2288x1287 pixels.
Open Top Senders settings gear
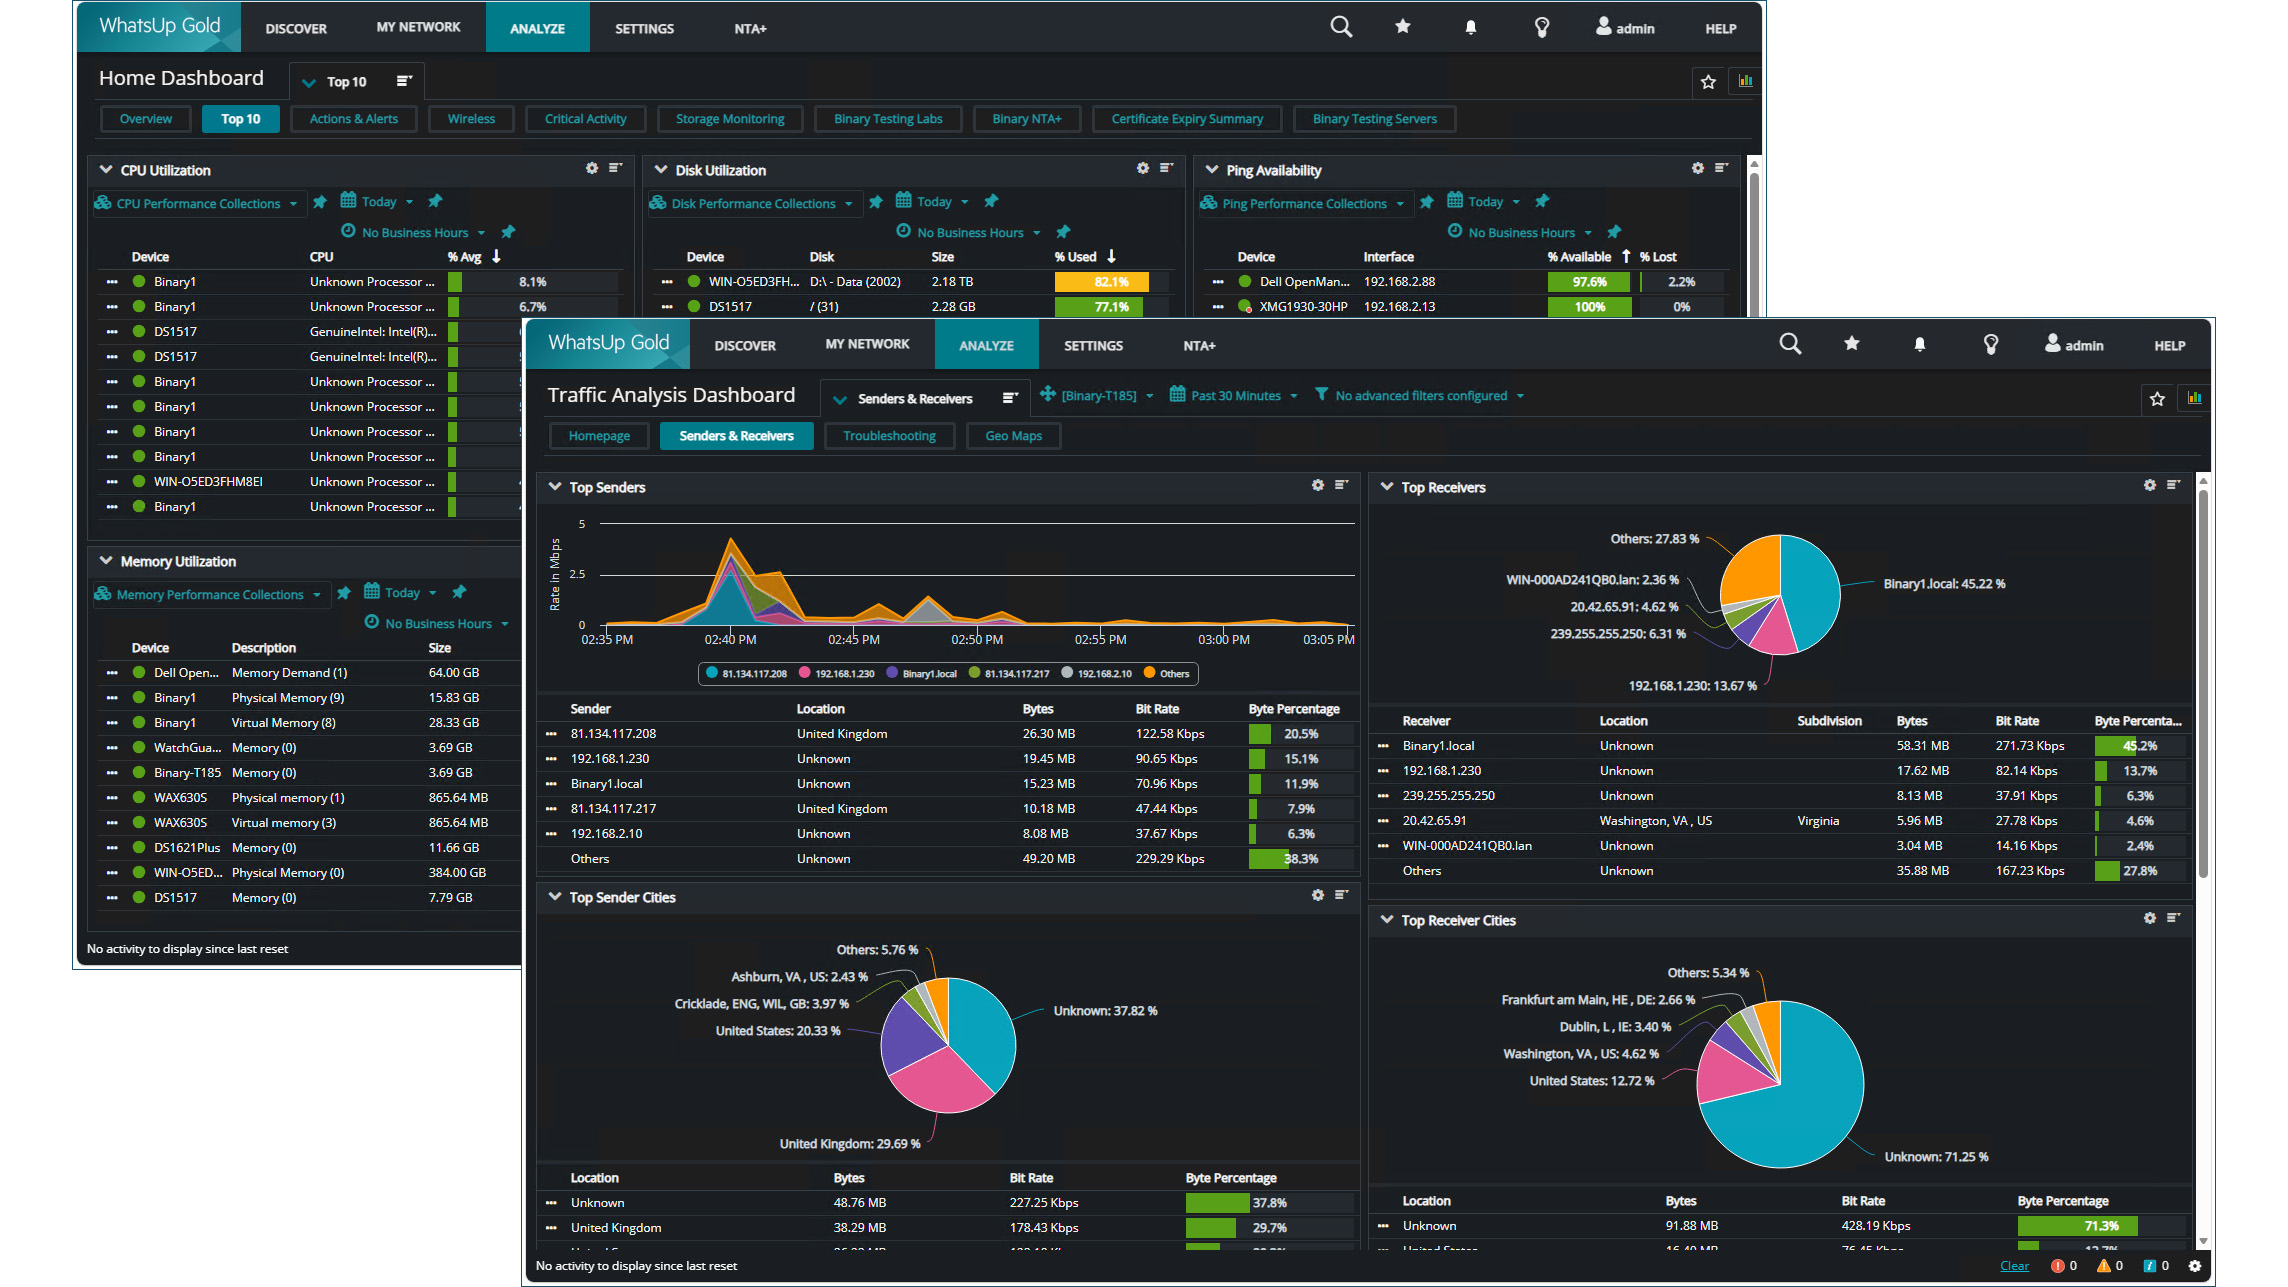point(1318,485)
